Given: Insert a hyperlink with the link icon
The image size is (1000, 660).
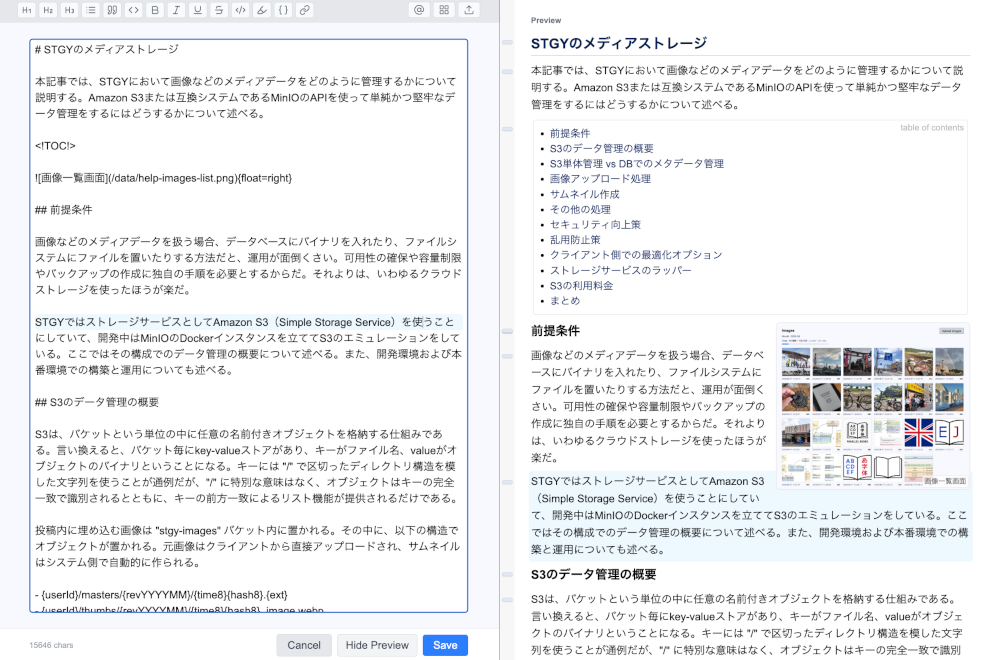Looking at the screenshot, I should pos(304,10).
